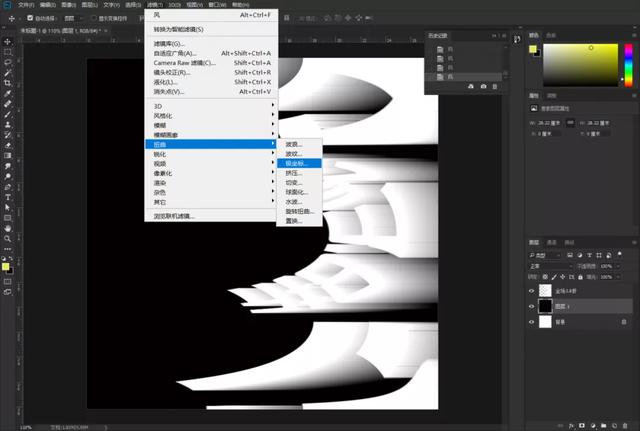
Task: Toggle visibility of the 背景 layer
Action: point(531,322)
